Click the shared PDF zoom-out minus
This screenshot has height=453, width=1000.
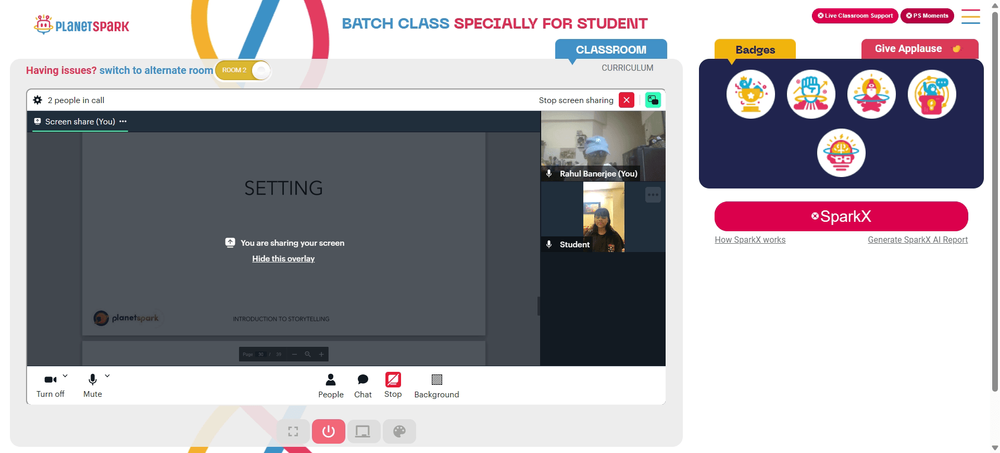point(294,354)
